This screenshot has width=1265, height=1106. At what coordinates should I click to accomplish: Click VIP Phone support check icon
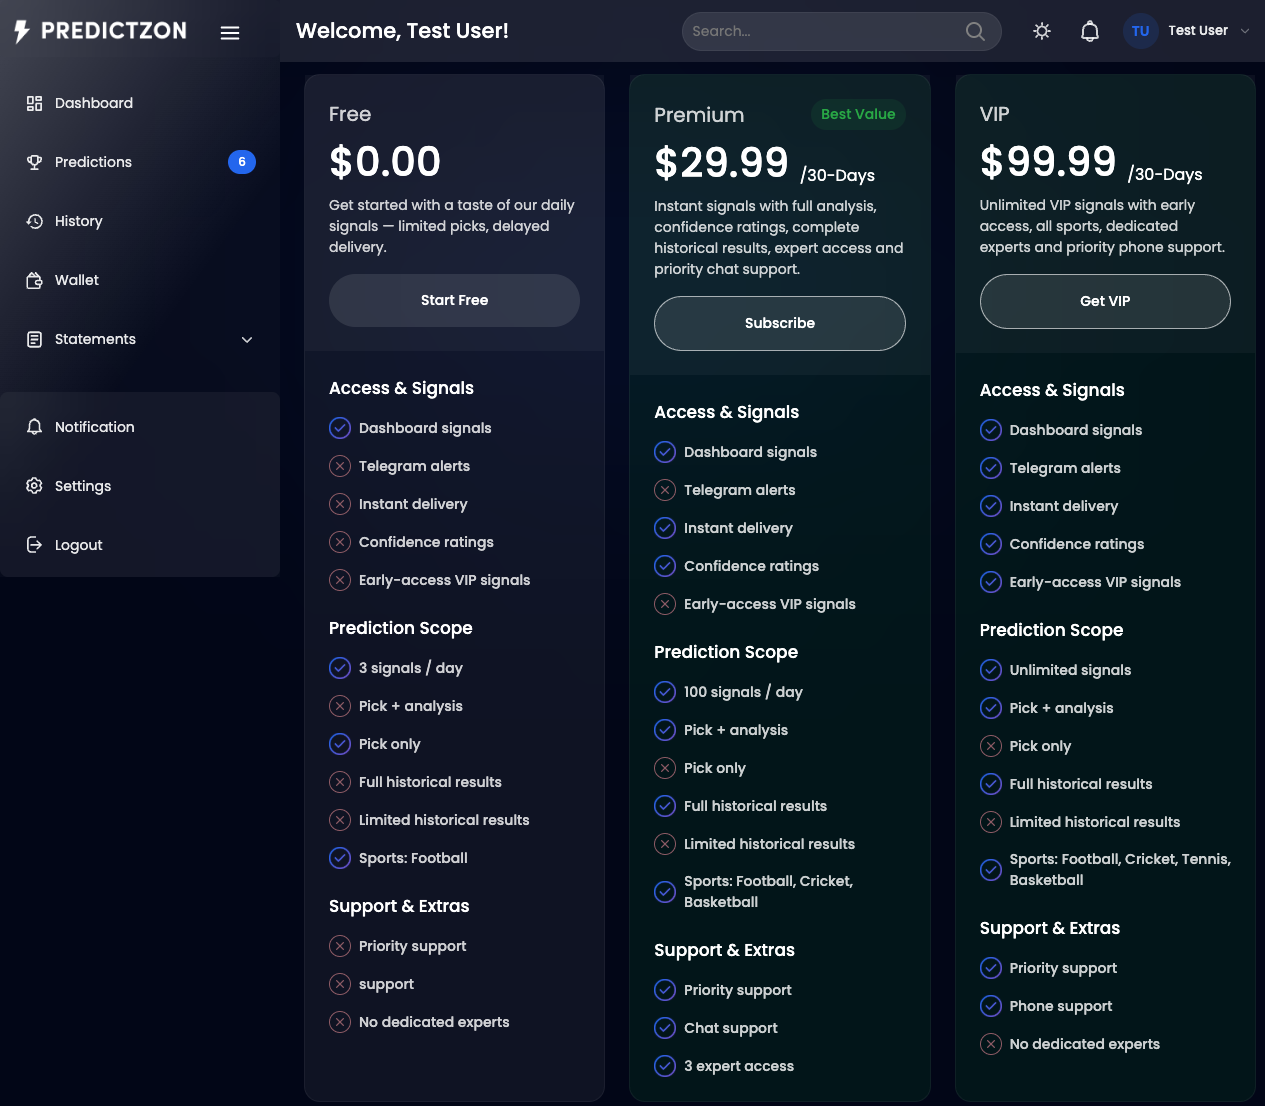click(x=991, y=1006)
